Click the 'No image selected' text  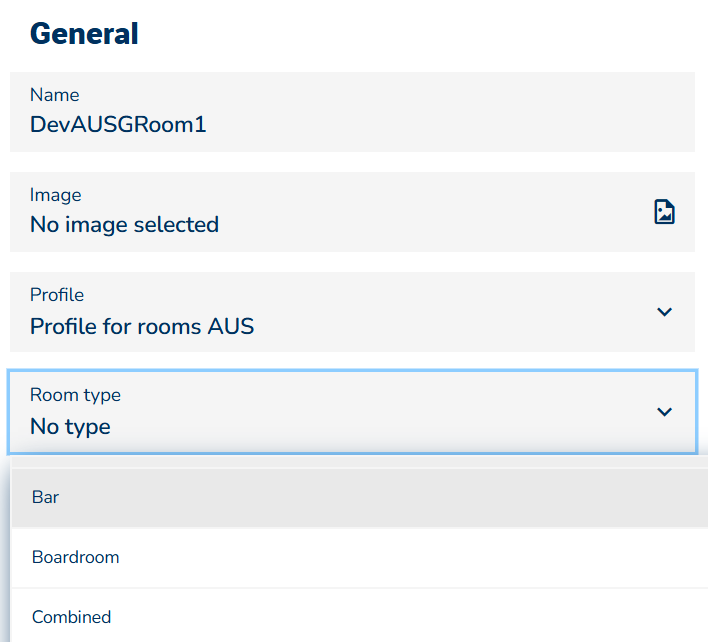point(124,224)
